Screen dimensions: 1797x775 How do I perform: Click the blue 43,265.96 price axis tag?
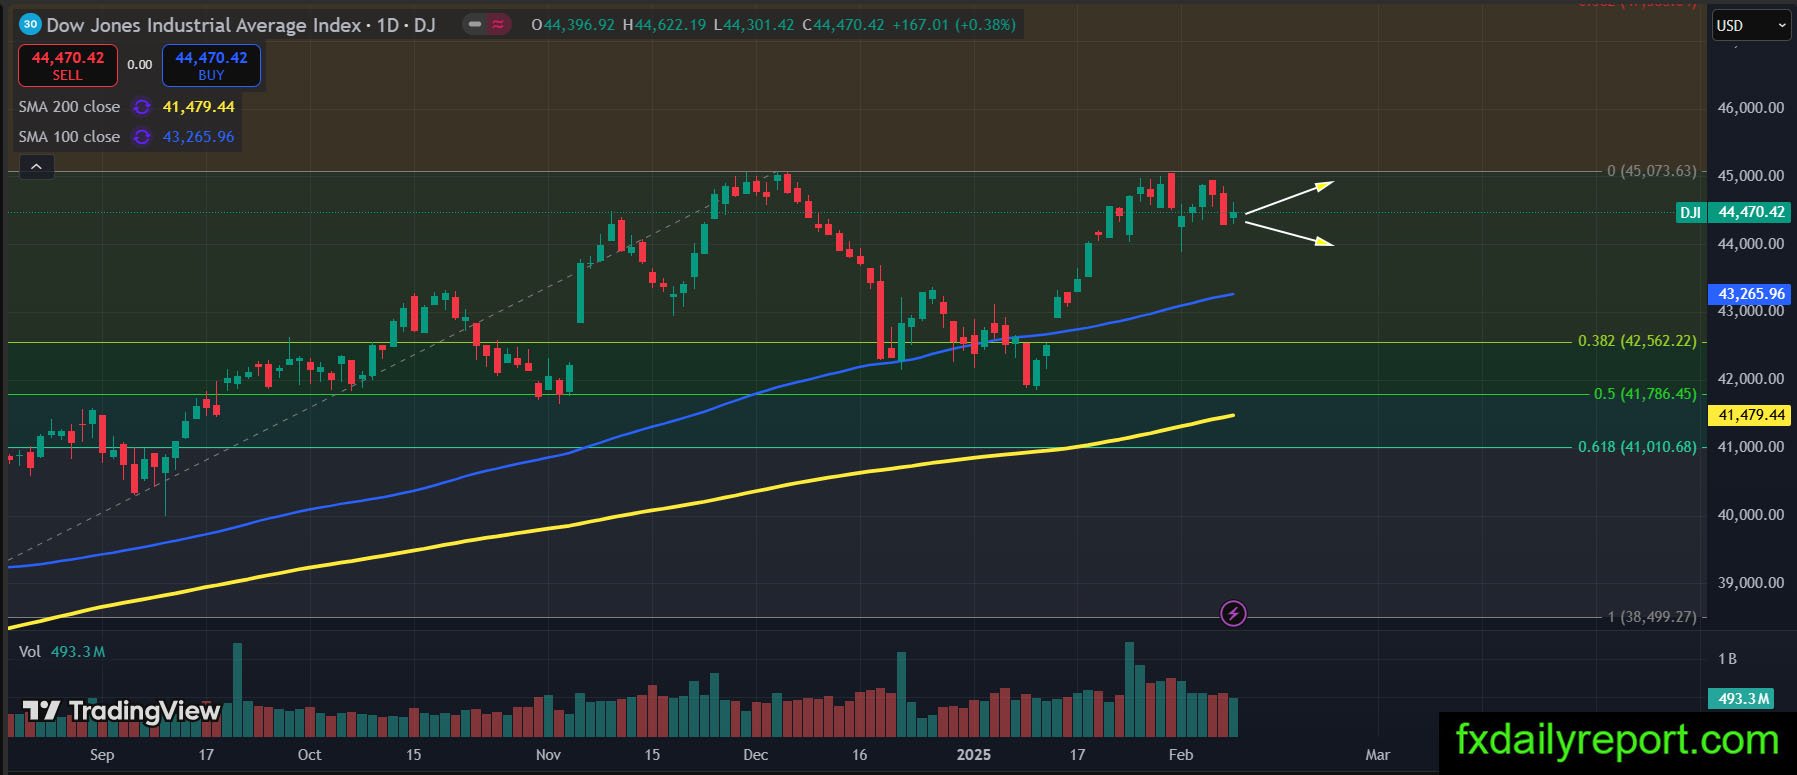click(1751, 294)
